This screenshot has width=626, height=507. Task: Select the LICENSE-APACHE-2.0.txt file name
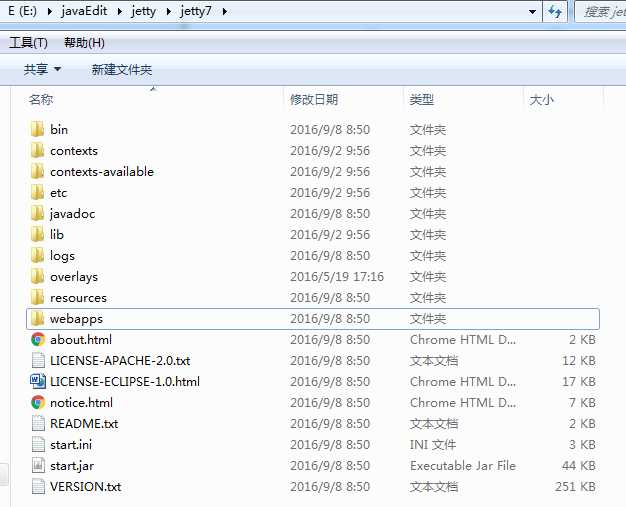[x=120, y=360]
